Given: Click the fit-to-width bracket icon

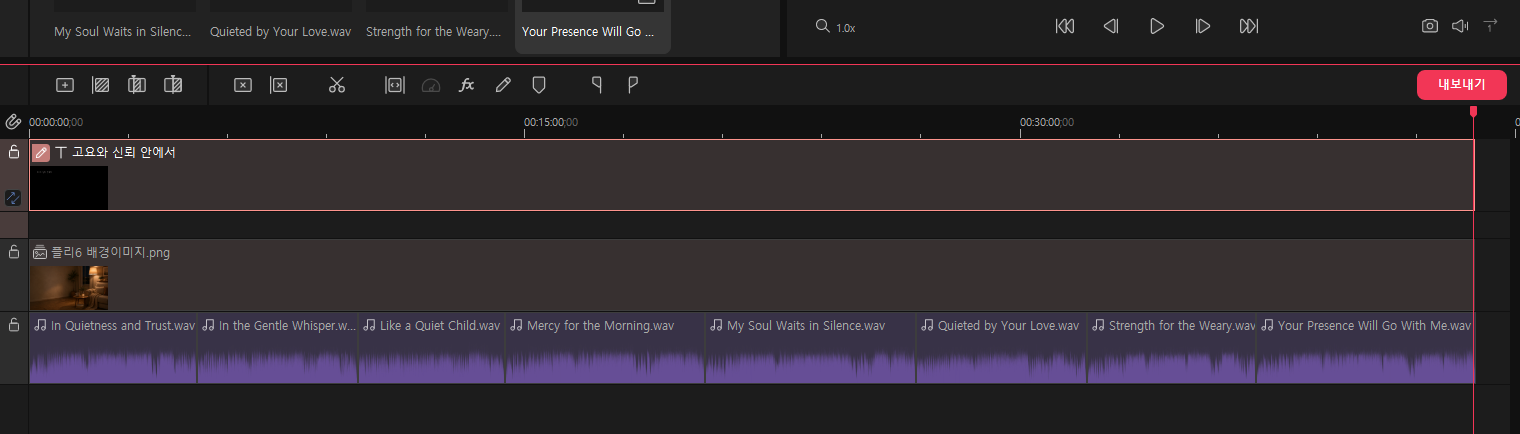Looking at the screenshot, I should 395,85.
